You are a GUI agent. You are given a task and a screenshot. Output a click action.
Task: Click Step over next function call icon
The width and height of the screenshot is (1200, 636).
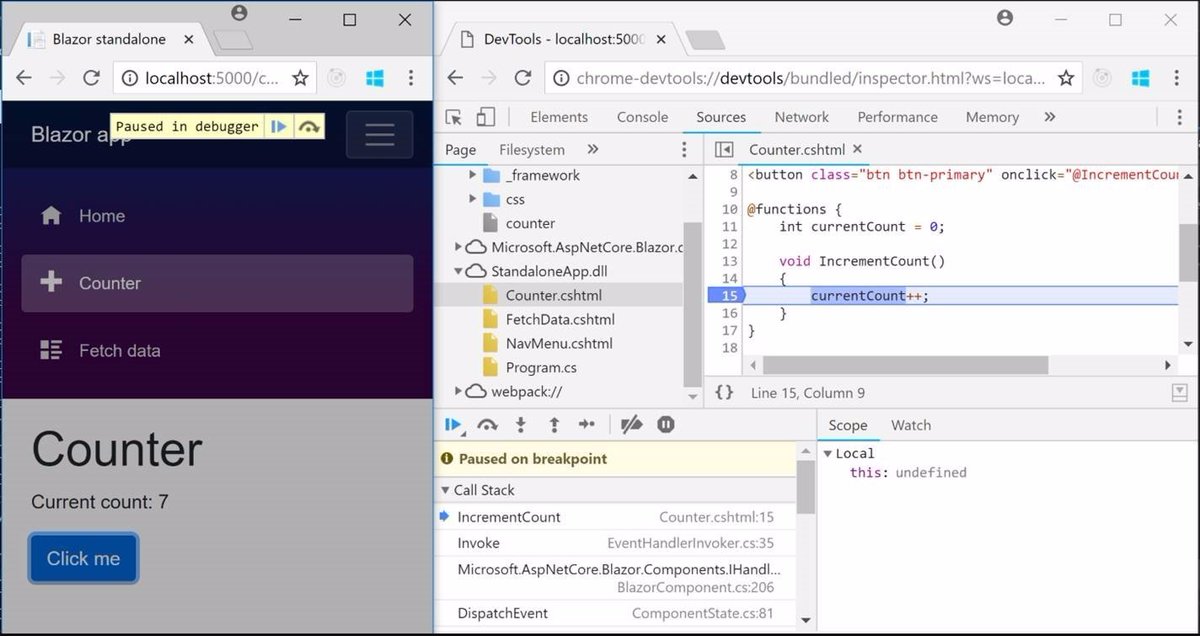pyautogui.click(x=487, y=425)
